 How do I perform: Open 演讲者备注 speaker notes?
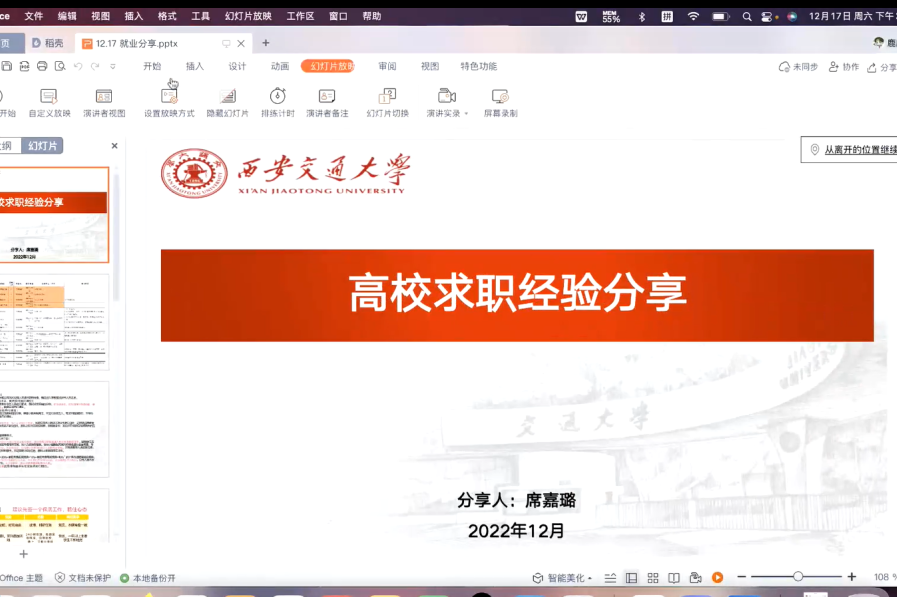pos(327,96)
